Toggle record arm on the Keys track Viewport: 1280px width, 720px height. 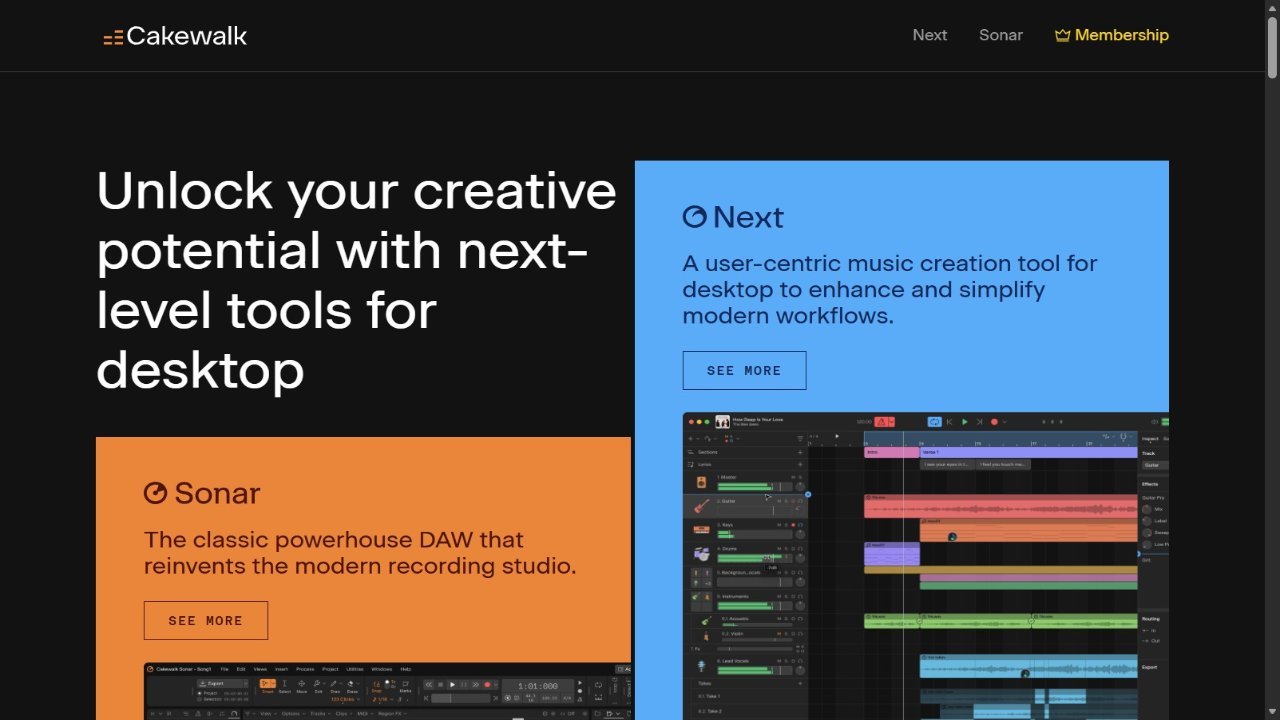tap(793, 525)
